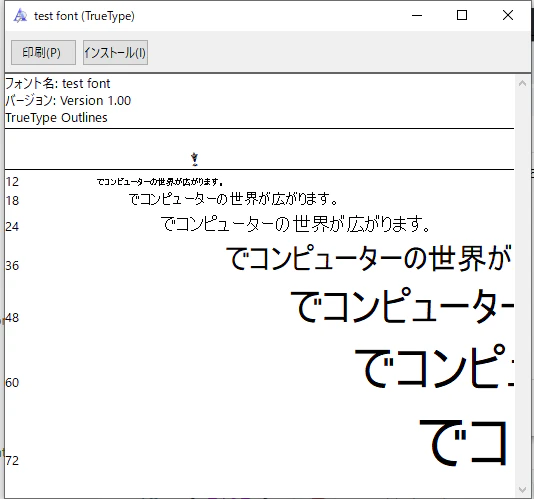Click the 72-point sample text でコ

coord(464,442)
